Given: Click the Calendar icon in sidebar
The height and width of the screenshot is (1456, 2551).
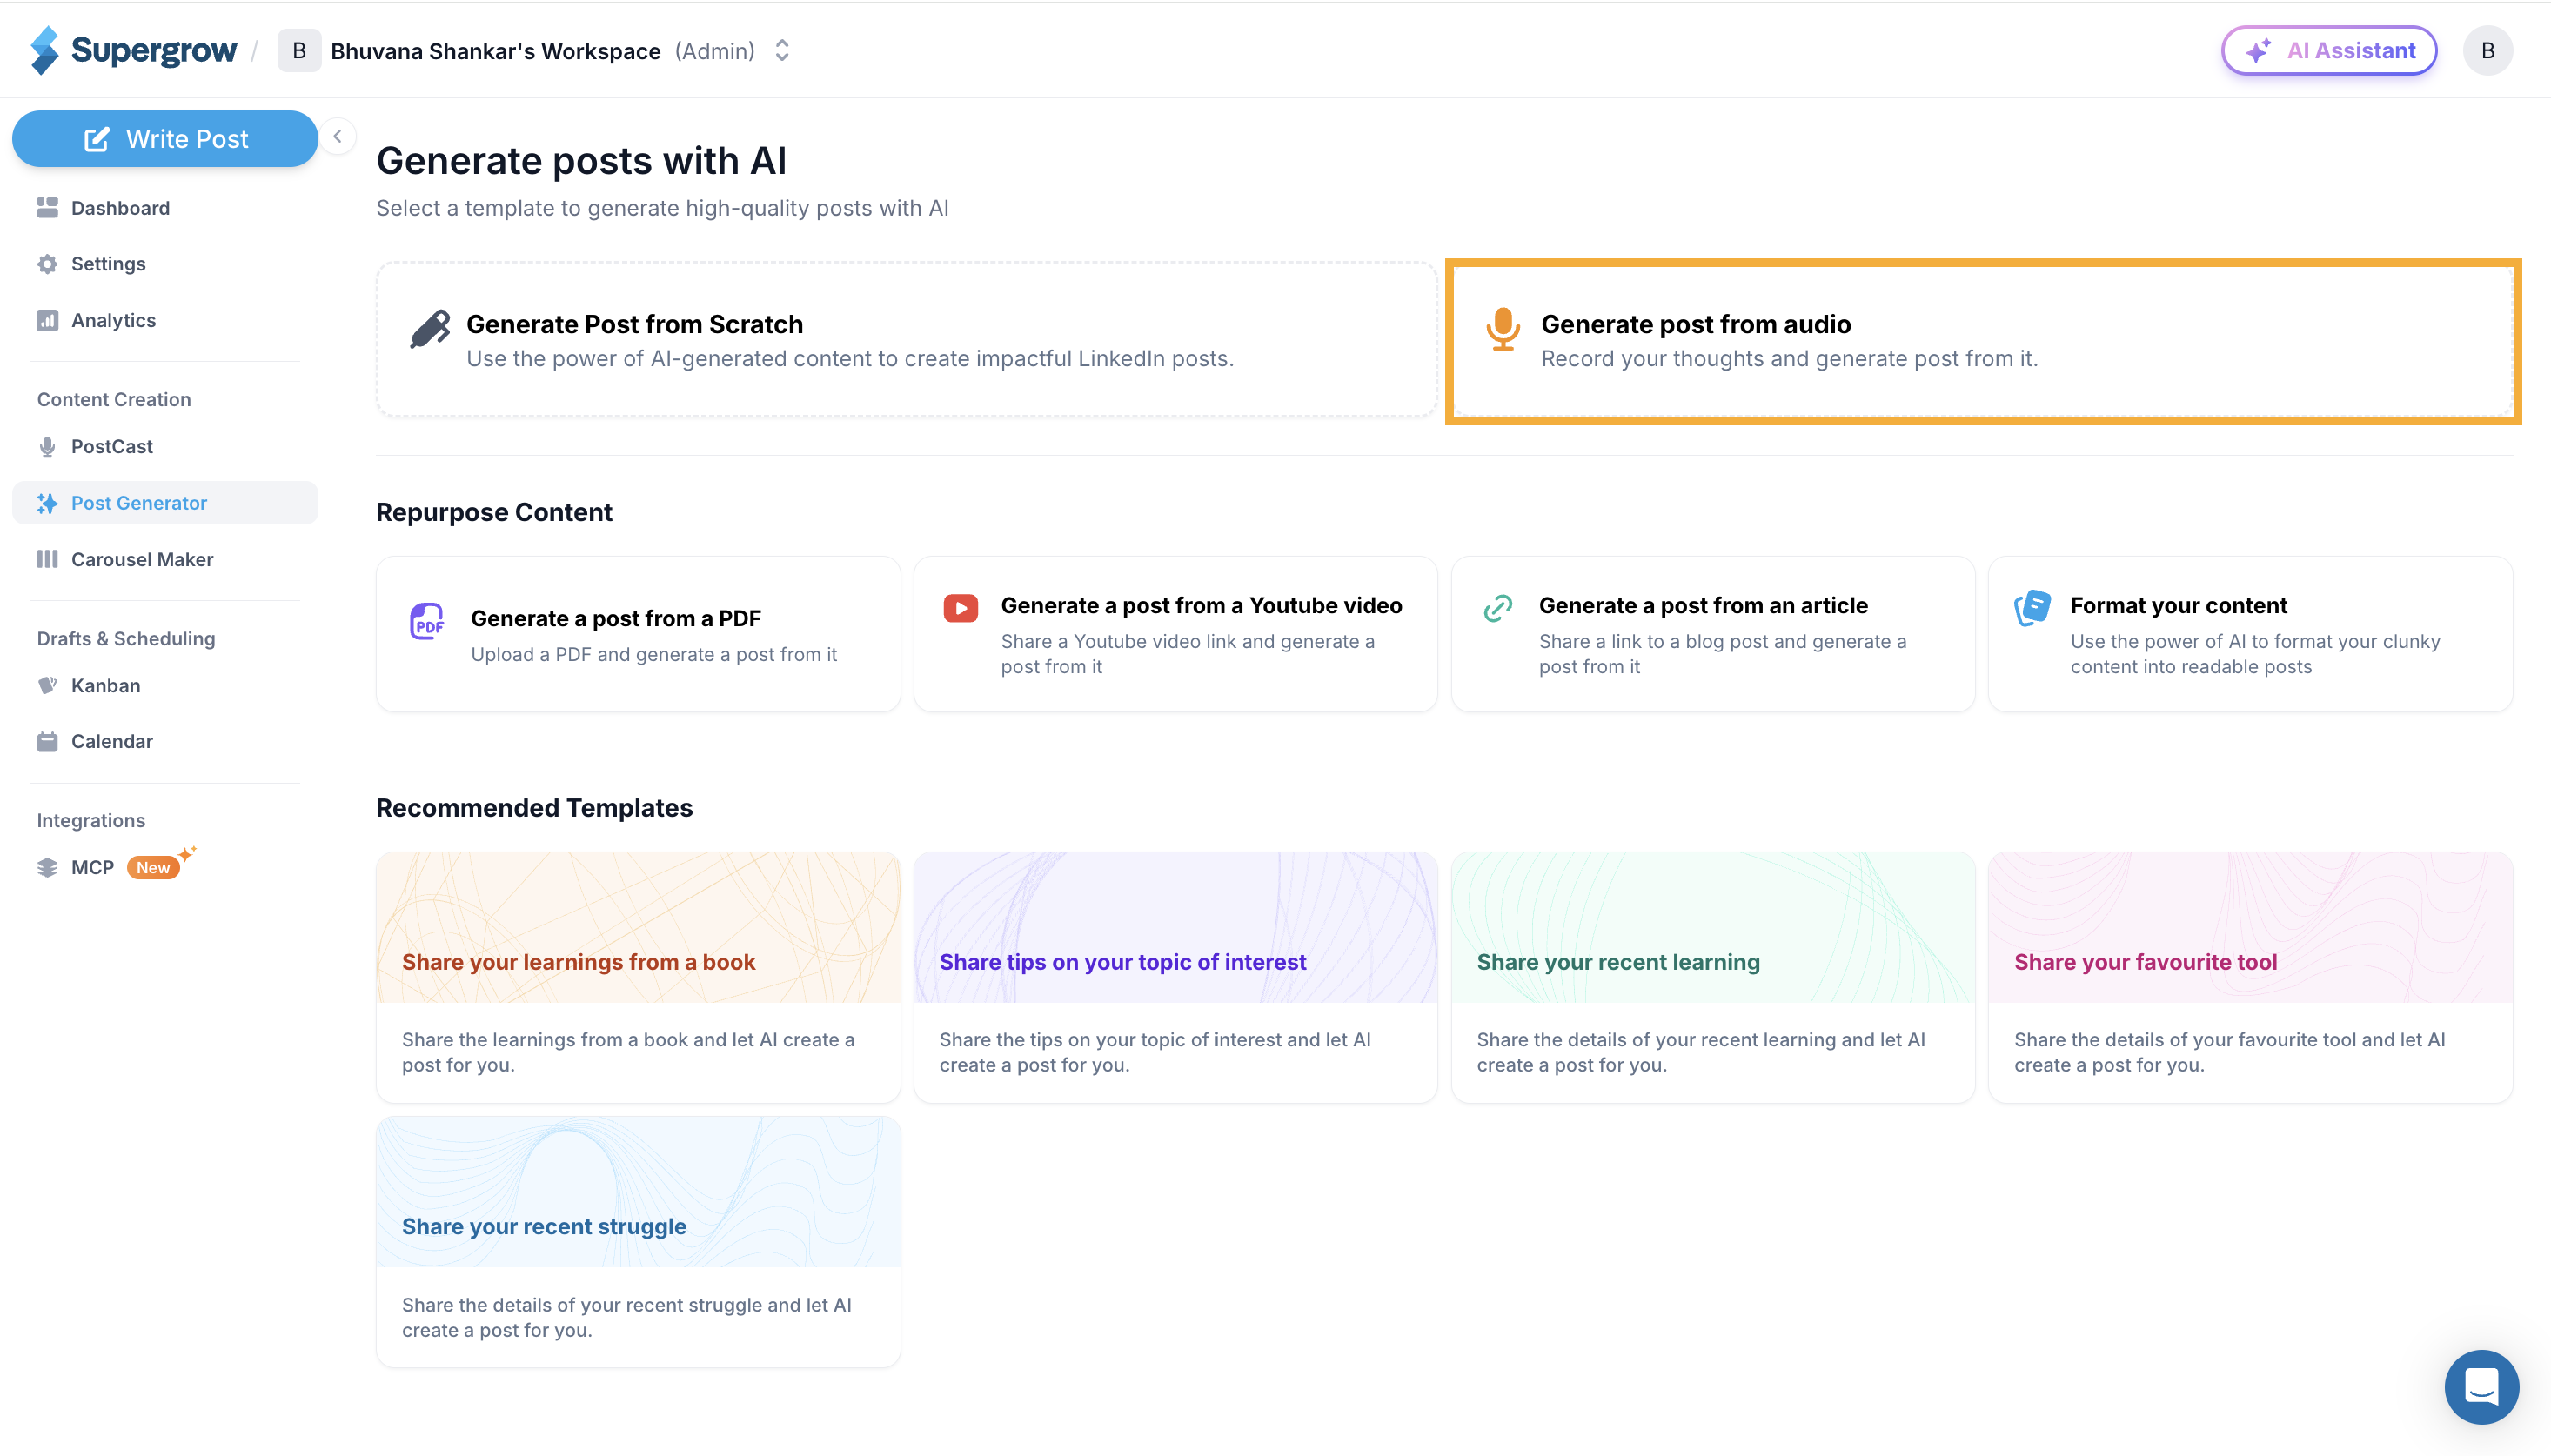Looking at the screenshot, I should tap(47, 741).
